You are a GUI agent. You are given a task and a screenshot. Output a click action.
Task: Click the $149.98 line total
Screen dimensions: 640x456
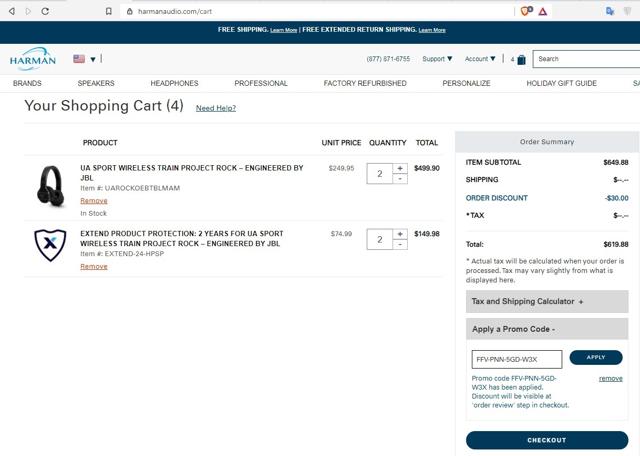[427, 234]
